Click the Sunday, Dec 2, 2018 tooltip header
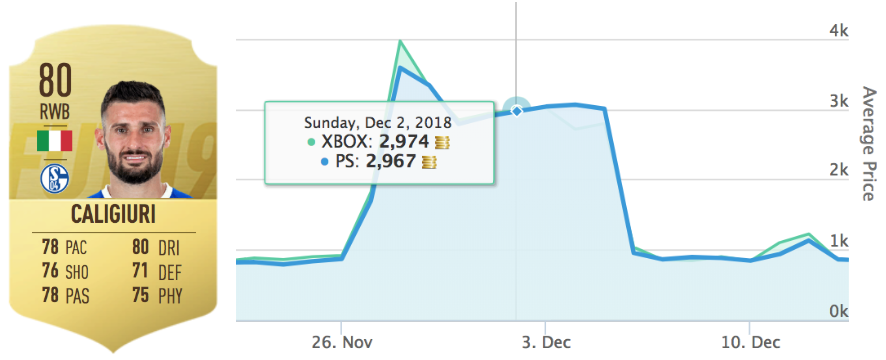886x360 pixels. (x=377, y=122)
